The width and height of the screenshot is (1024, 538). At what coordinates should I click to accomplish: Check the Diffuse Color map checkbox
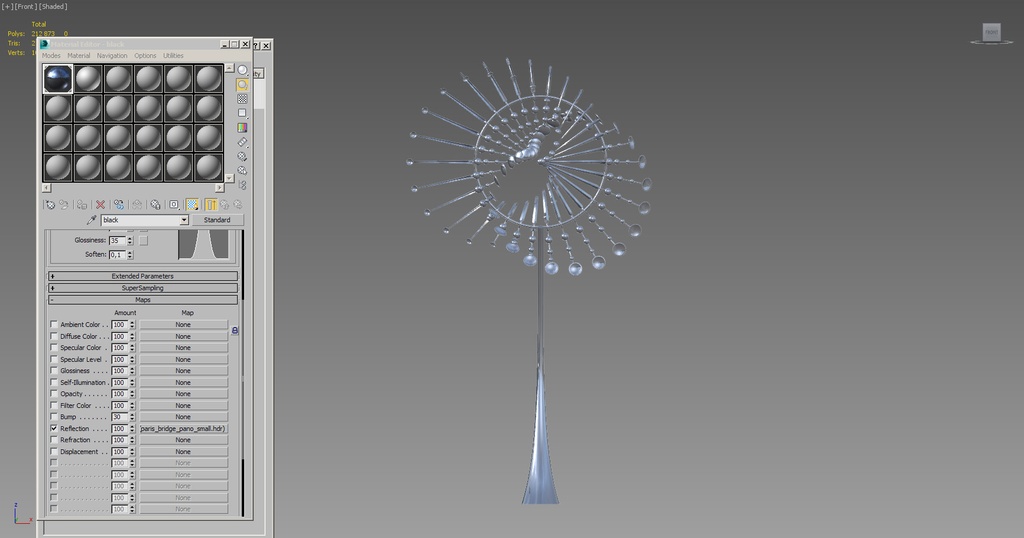pyautogui.click(x=54, y=336)
